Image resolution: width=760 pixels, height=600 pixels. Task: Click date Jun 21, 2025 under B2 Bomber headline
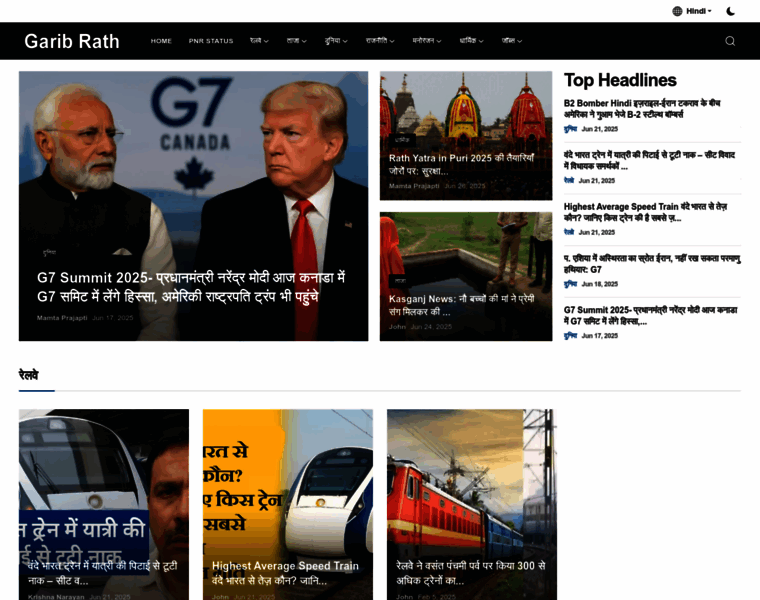600,129
